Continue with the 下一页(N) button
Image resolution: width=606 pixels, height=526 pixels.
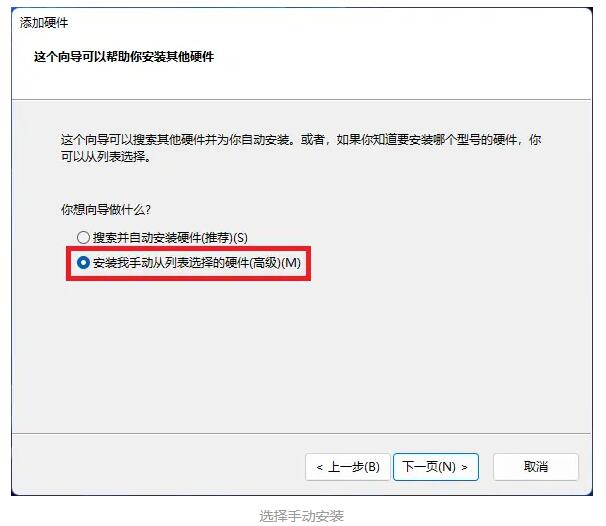tap(436, 467)
